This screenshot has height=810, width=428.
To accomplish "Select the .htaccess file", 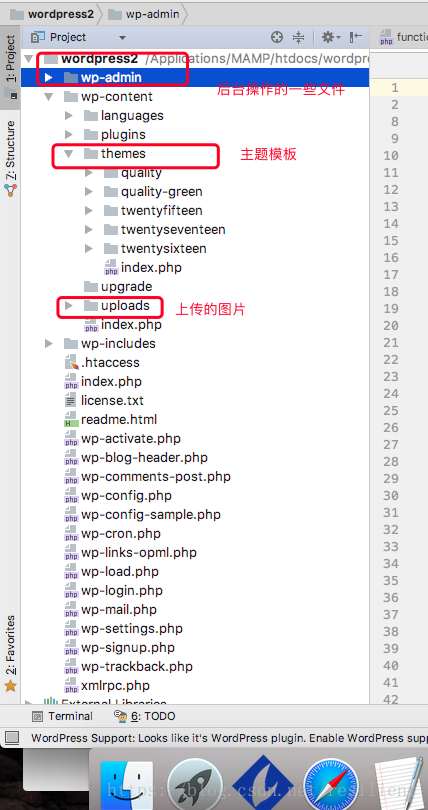I will pos(102,363).
